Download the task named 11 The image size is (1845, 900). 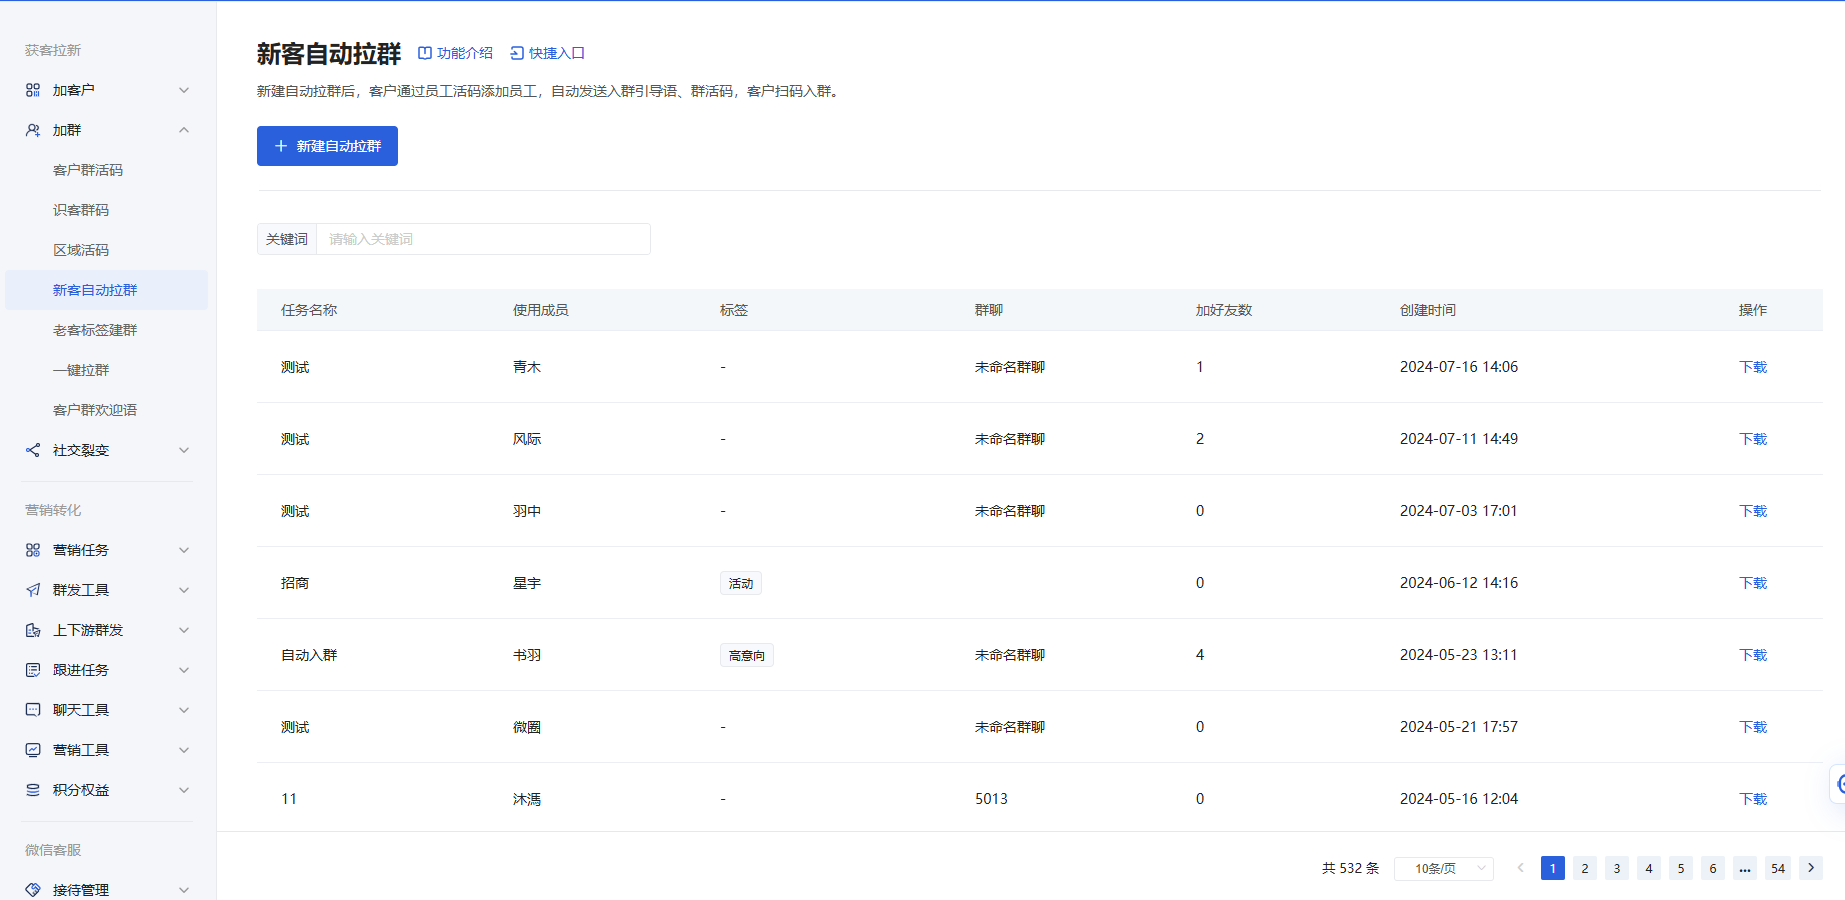coord(1753,799)
